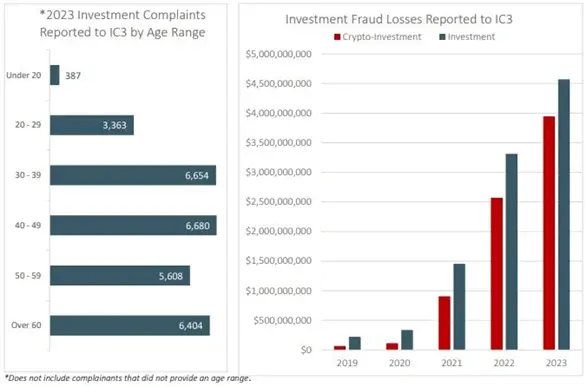Select the Over 60 bar showing 6,404
This screenshot has width=587, height=387.
coord(130,326)
